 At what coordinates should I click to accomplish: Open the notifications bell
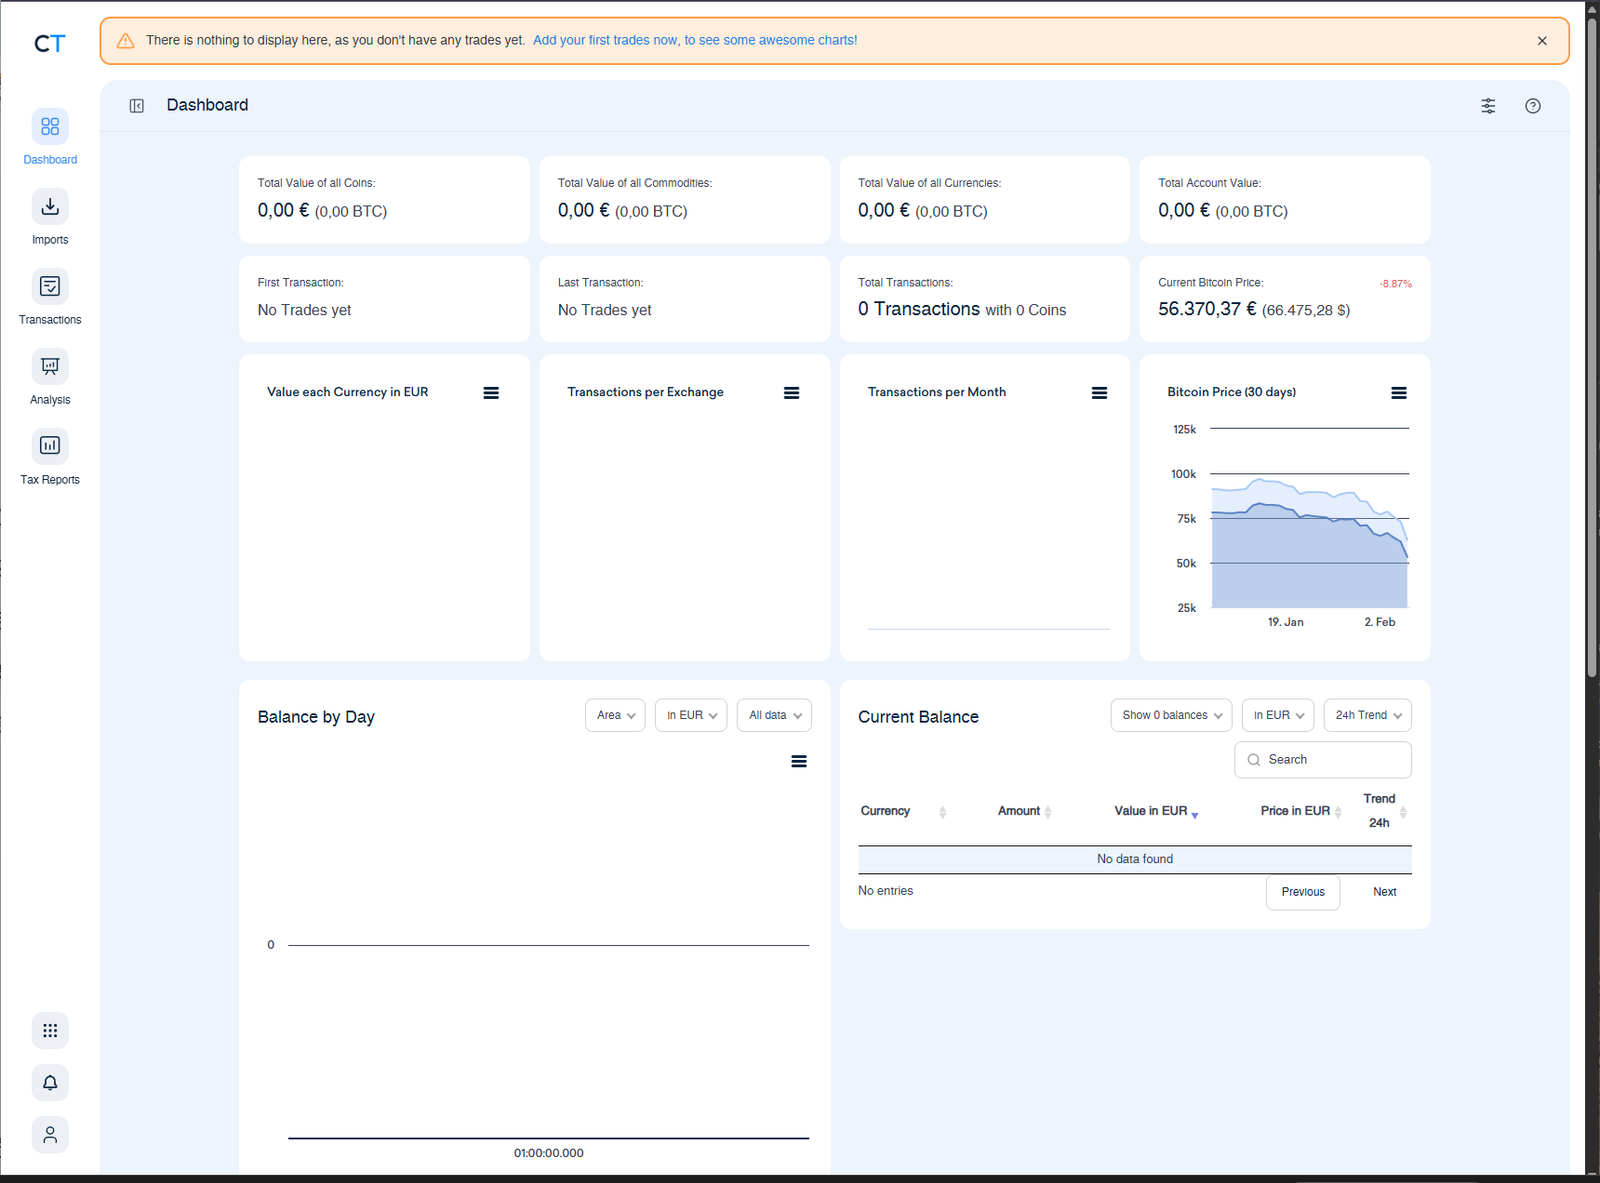[50, 1082]
